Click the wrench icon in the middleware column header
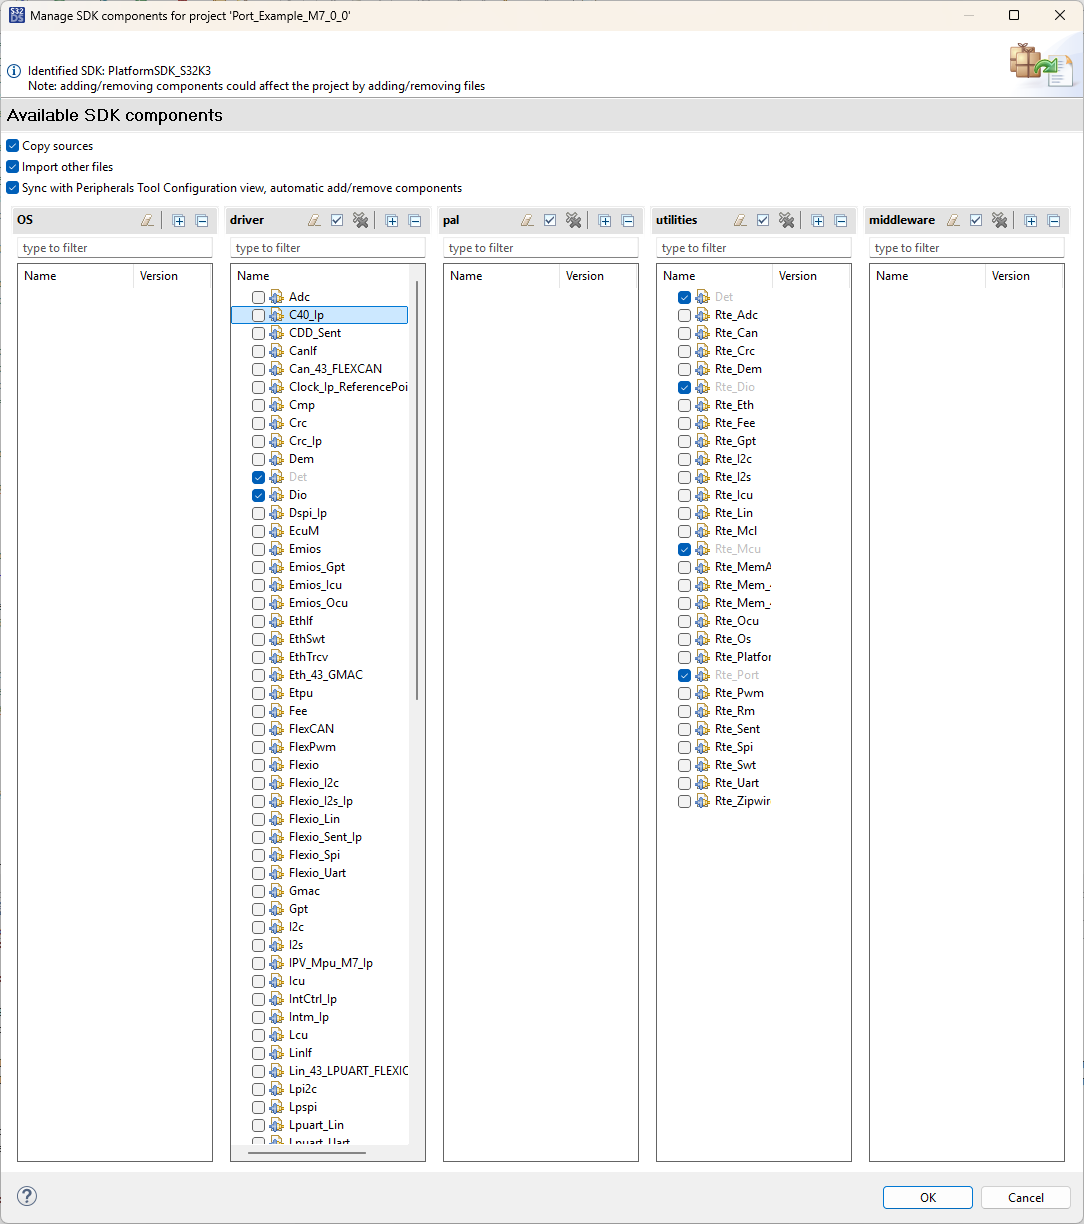This screenshot has width=1084, height=1224. point(1000,220)
